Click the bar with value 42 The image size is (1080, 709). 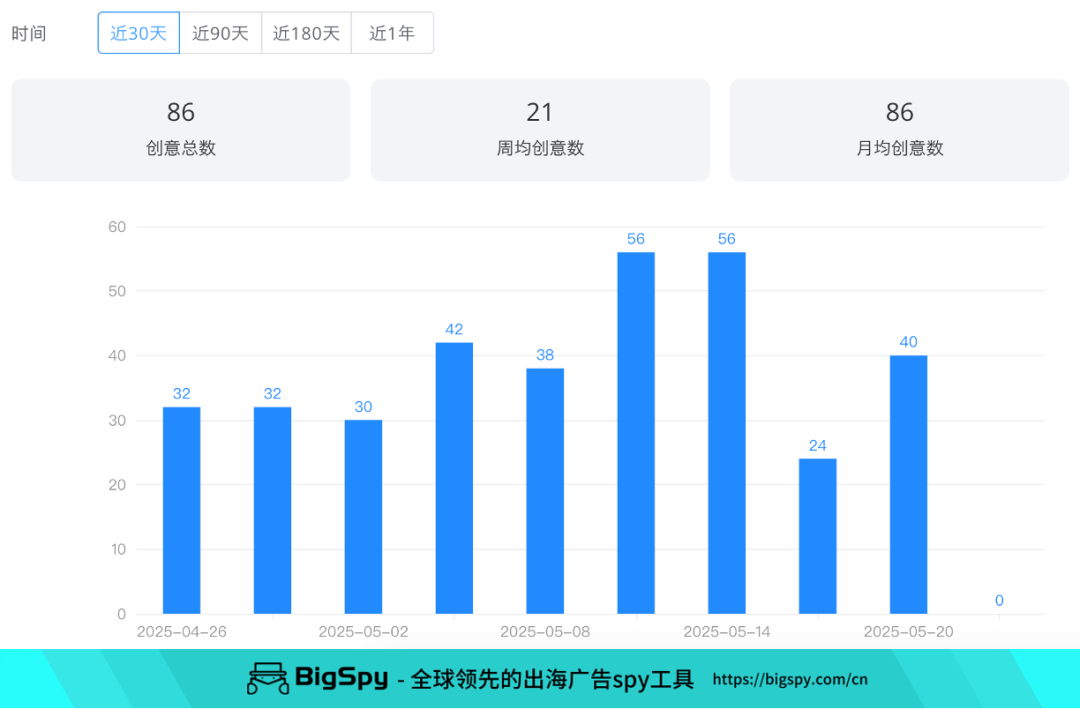(453, 478)
